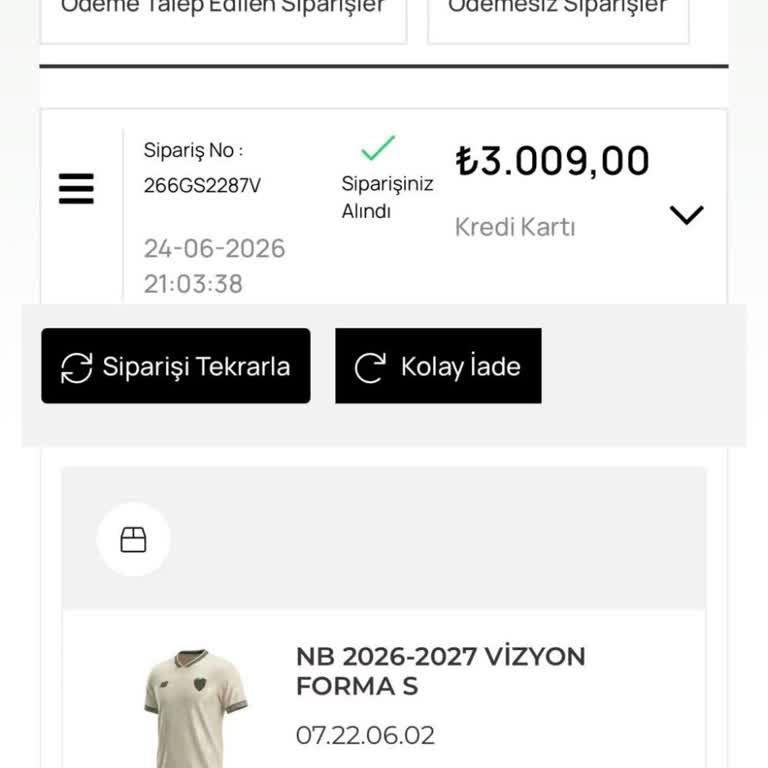Open NB 2026-2027 VİZYON FORMA S product title
This screenshot has height=768, width=768.
click(x=441, y=671)
